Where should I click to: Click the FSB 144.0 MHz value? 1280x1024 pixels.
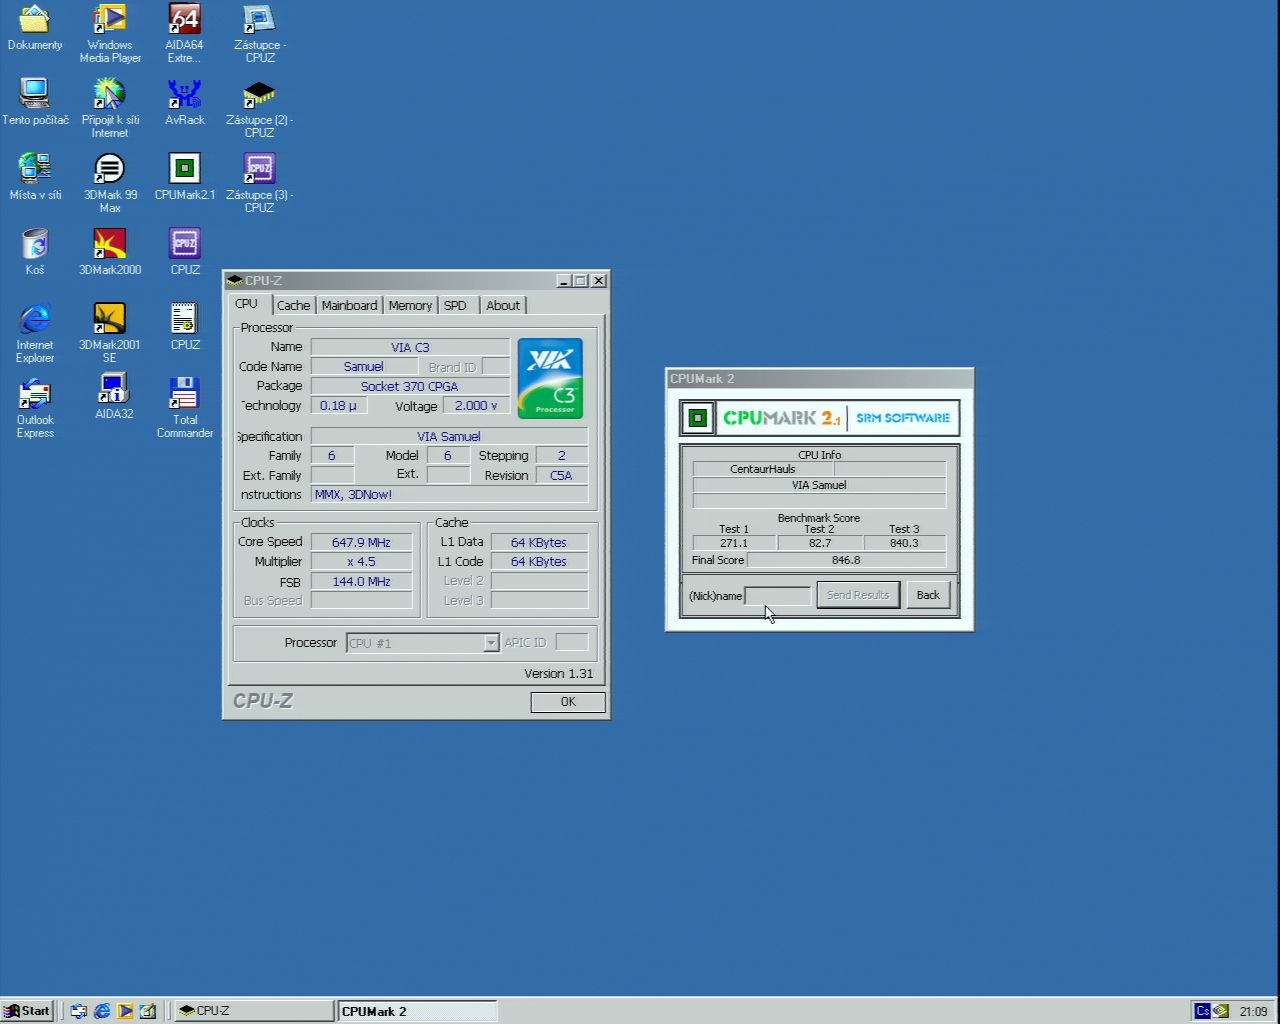[x=361, y=581]
